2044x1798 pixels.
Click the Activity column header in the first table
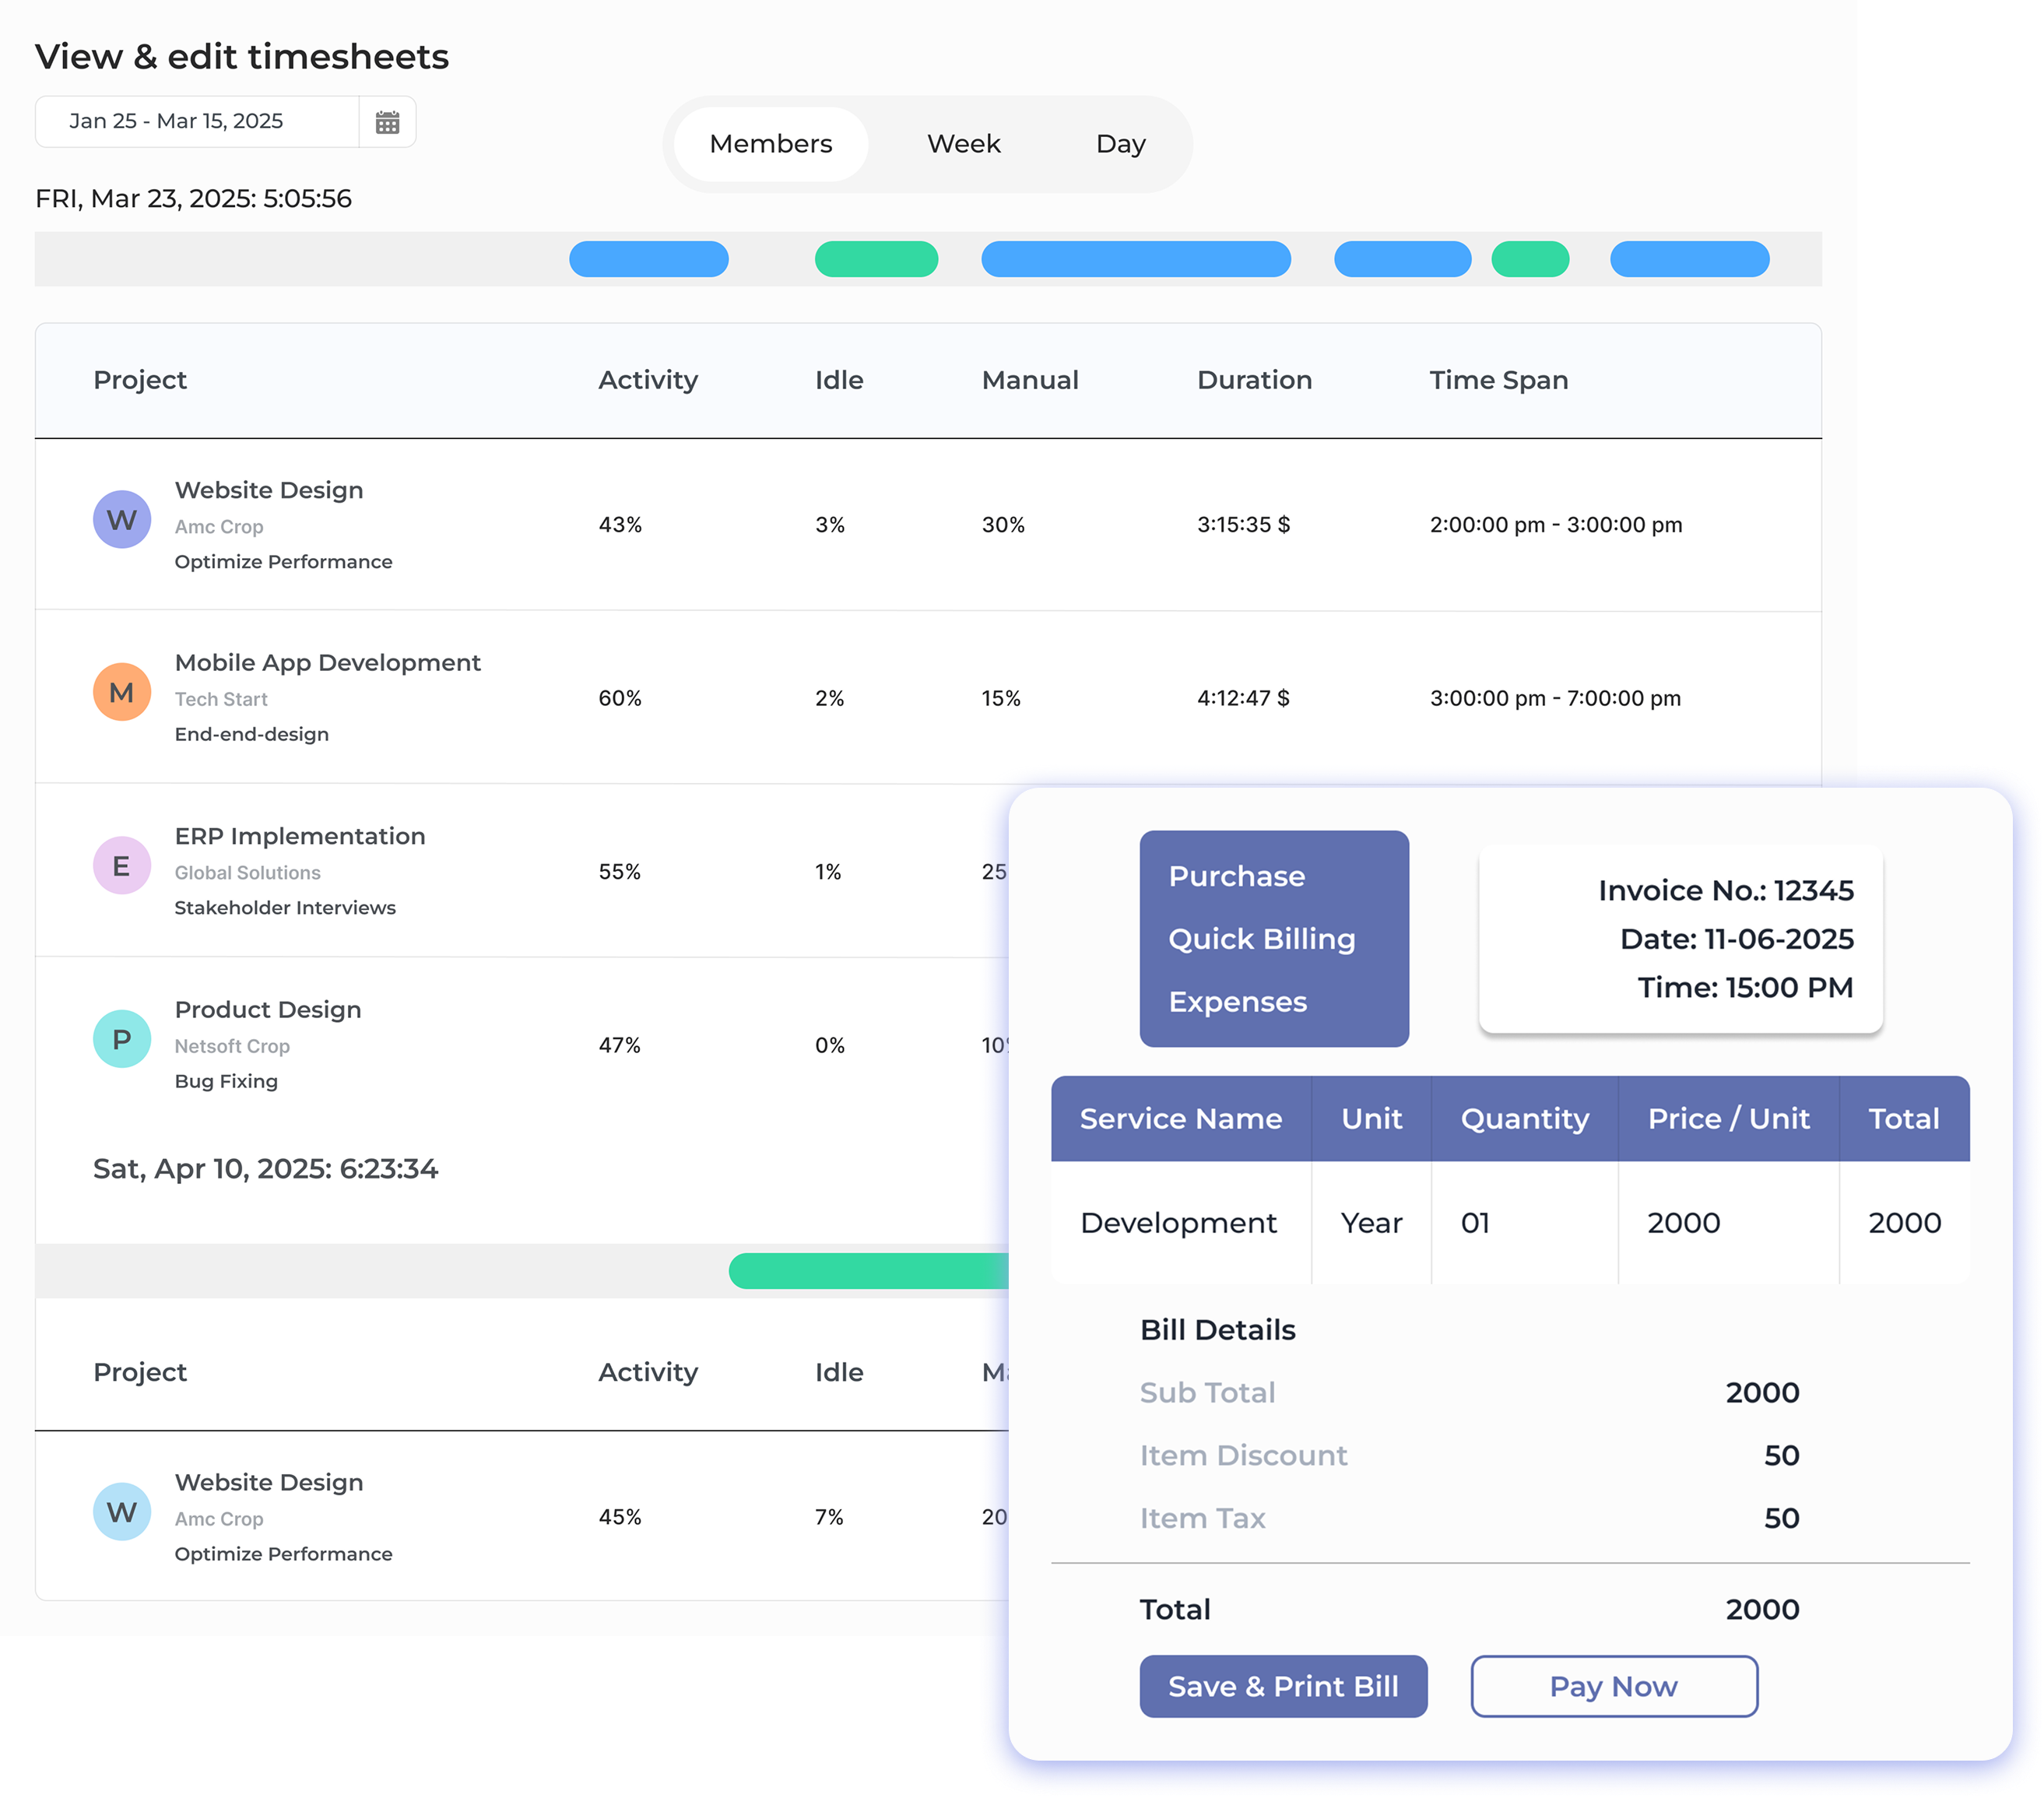pos(648,380)
